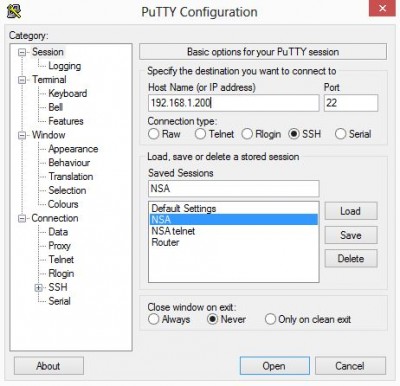This screenshot has width=400, height=386.
Task: Open the Colours settings category
Action: [63, 204]
